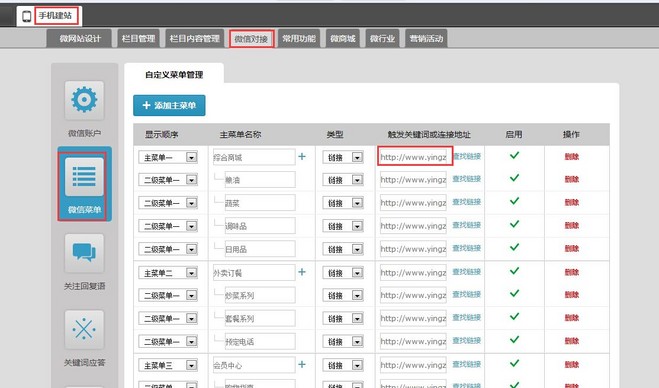Click the 会员中心 menu name field
The width and height of the screenshot is (659, 388).
[254, 365]
